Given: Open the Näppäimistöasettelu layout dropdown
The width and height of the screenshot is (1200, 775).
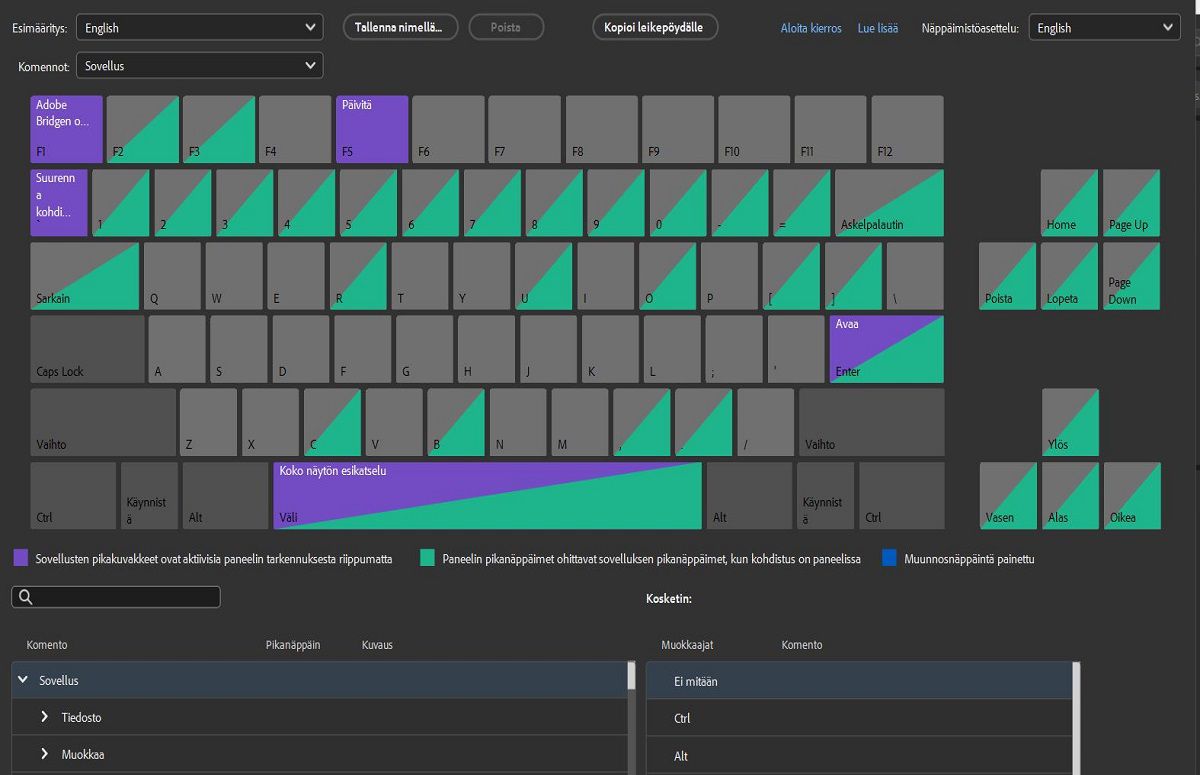Looking at the screenshot, I should (1104, 28).
